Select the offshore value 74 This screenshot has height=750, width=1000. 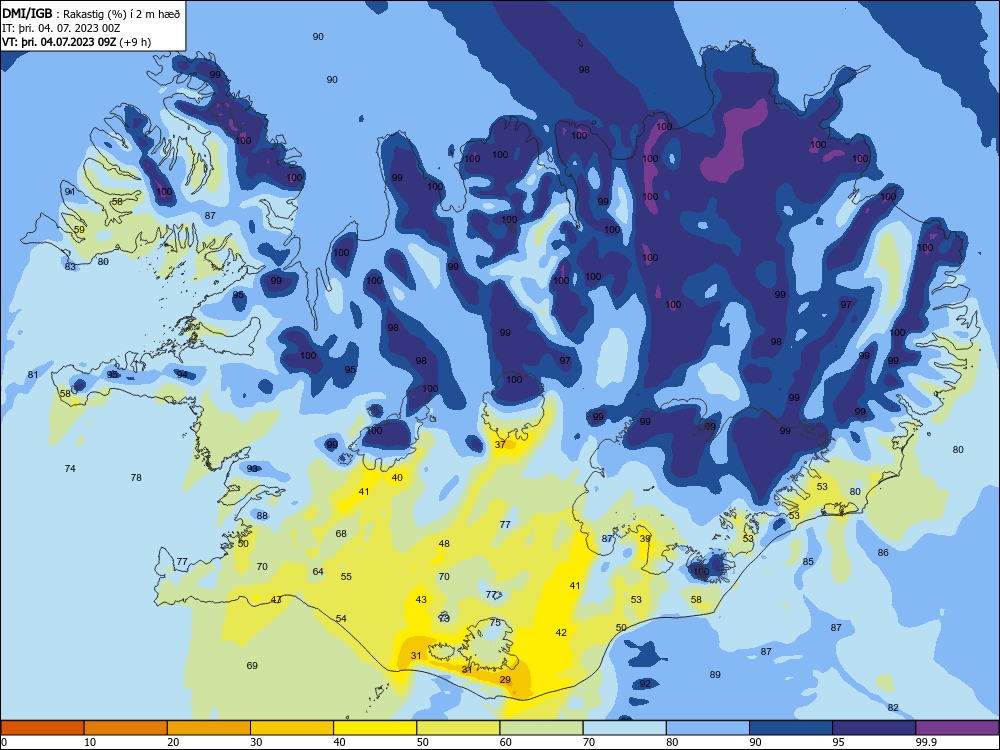pyautogui.click(x=70, y=469)
